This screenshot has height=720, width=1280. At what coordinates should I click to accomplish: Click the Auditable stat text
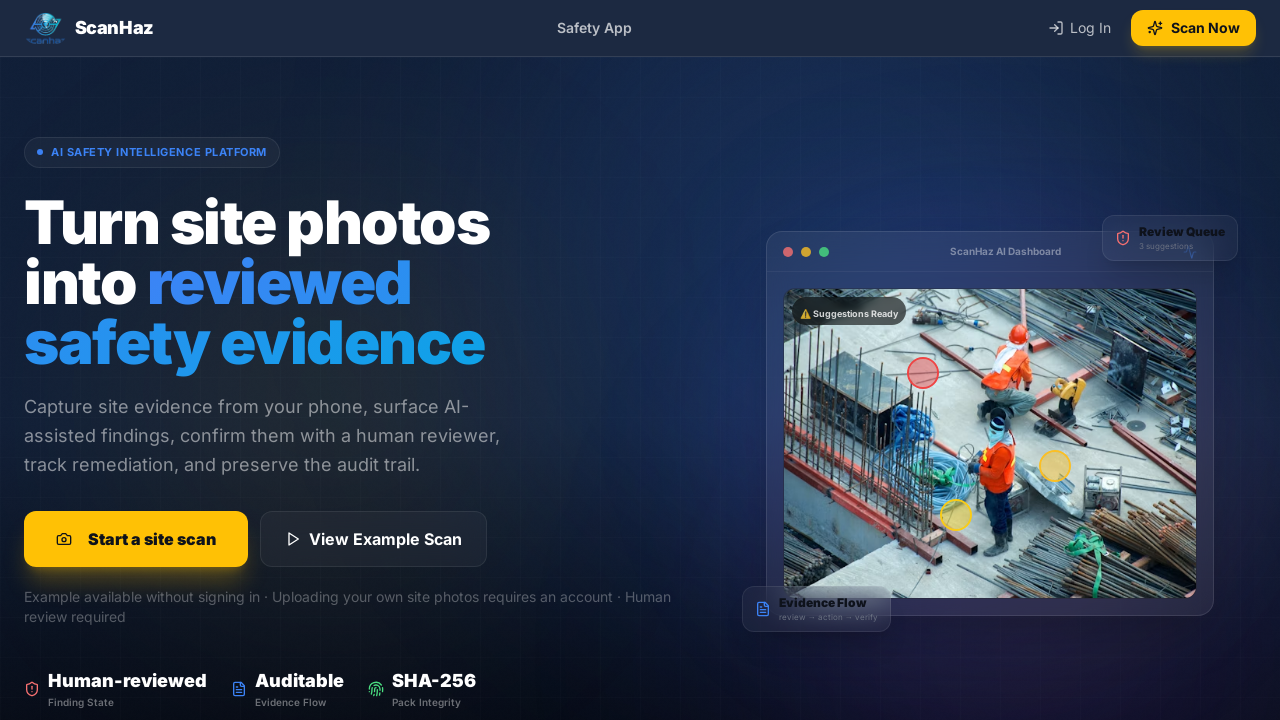coord(299,681)
